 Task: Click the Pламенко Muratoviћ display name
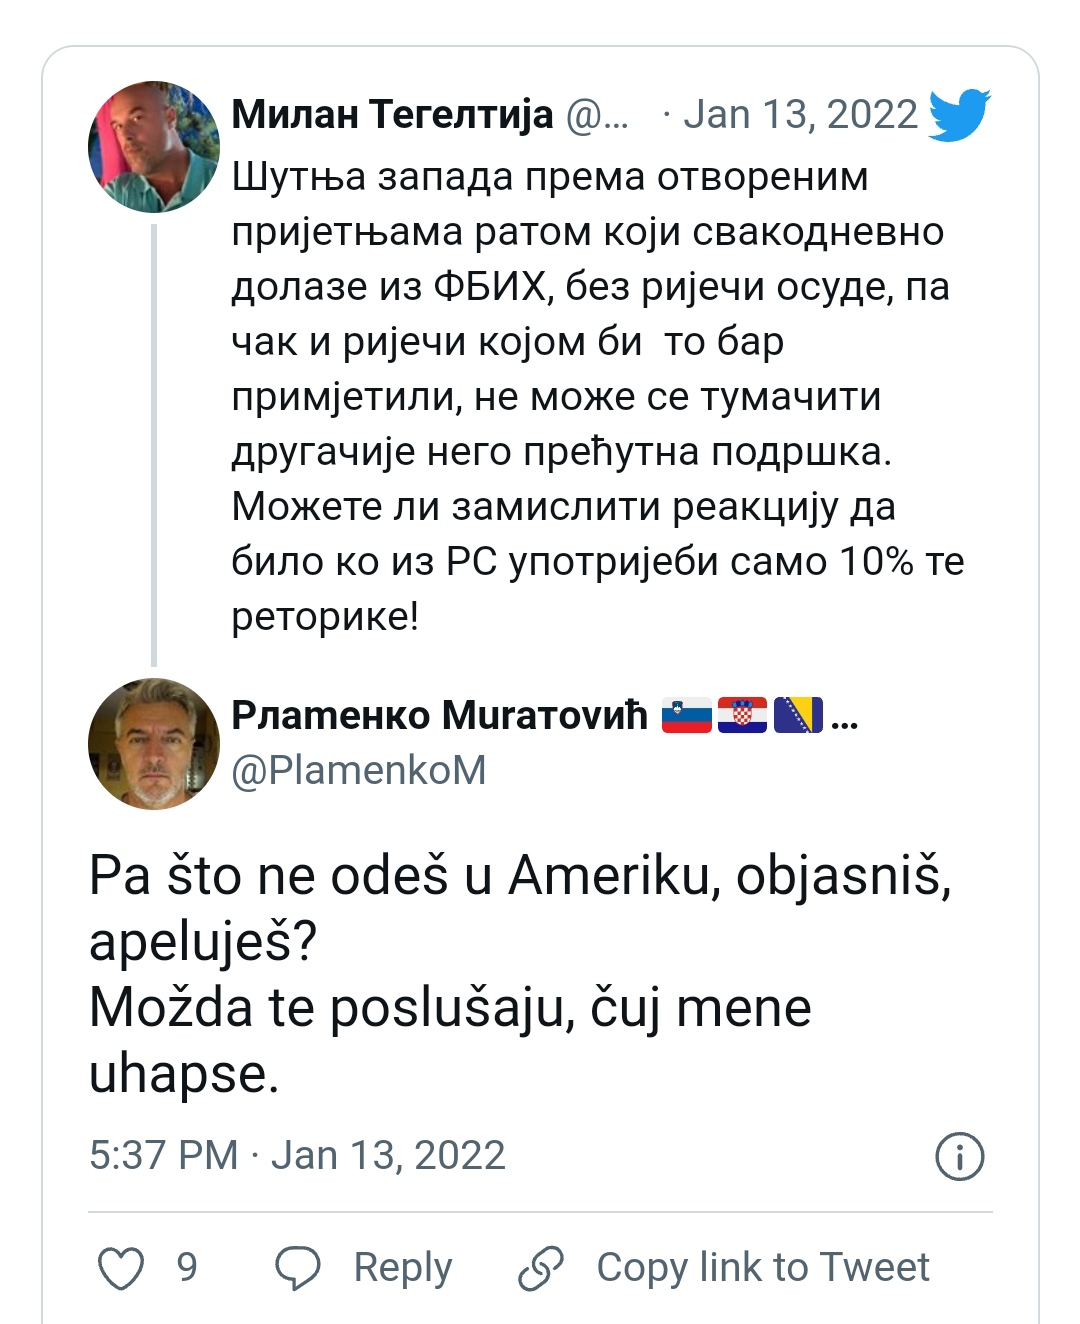pyautogui.click(x=440, y=716)
